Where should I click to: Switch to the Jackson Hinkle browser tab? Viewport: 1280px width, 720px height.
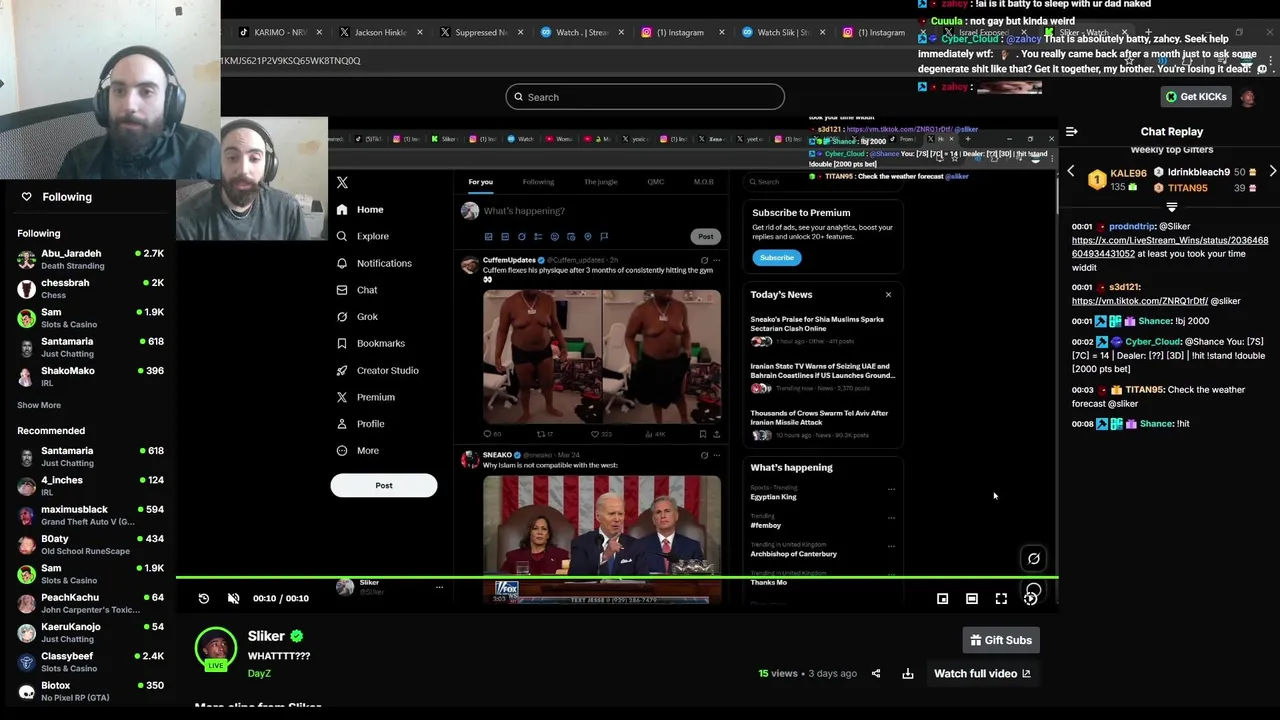coord(380,32)
